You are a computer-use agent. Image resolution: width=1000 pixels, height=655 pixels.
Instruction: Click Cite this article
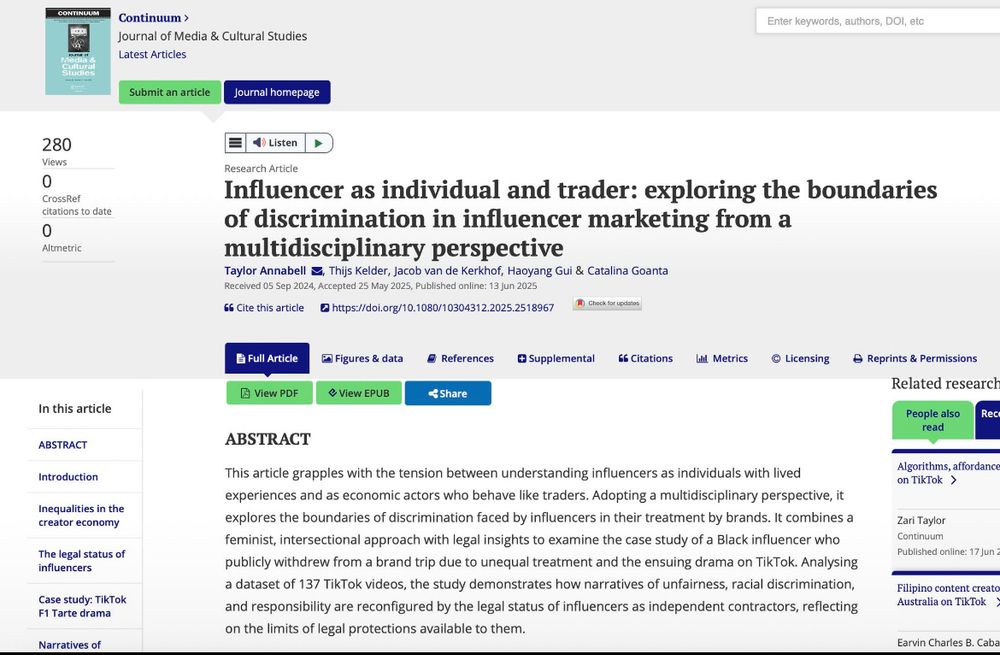pyautogui.click(x=264, y=307)
